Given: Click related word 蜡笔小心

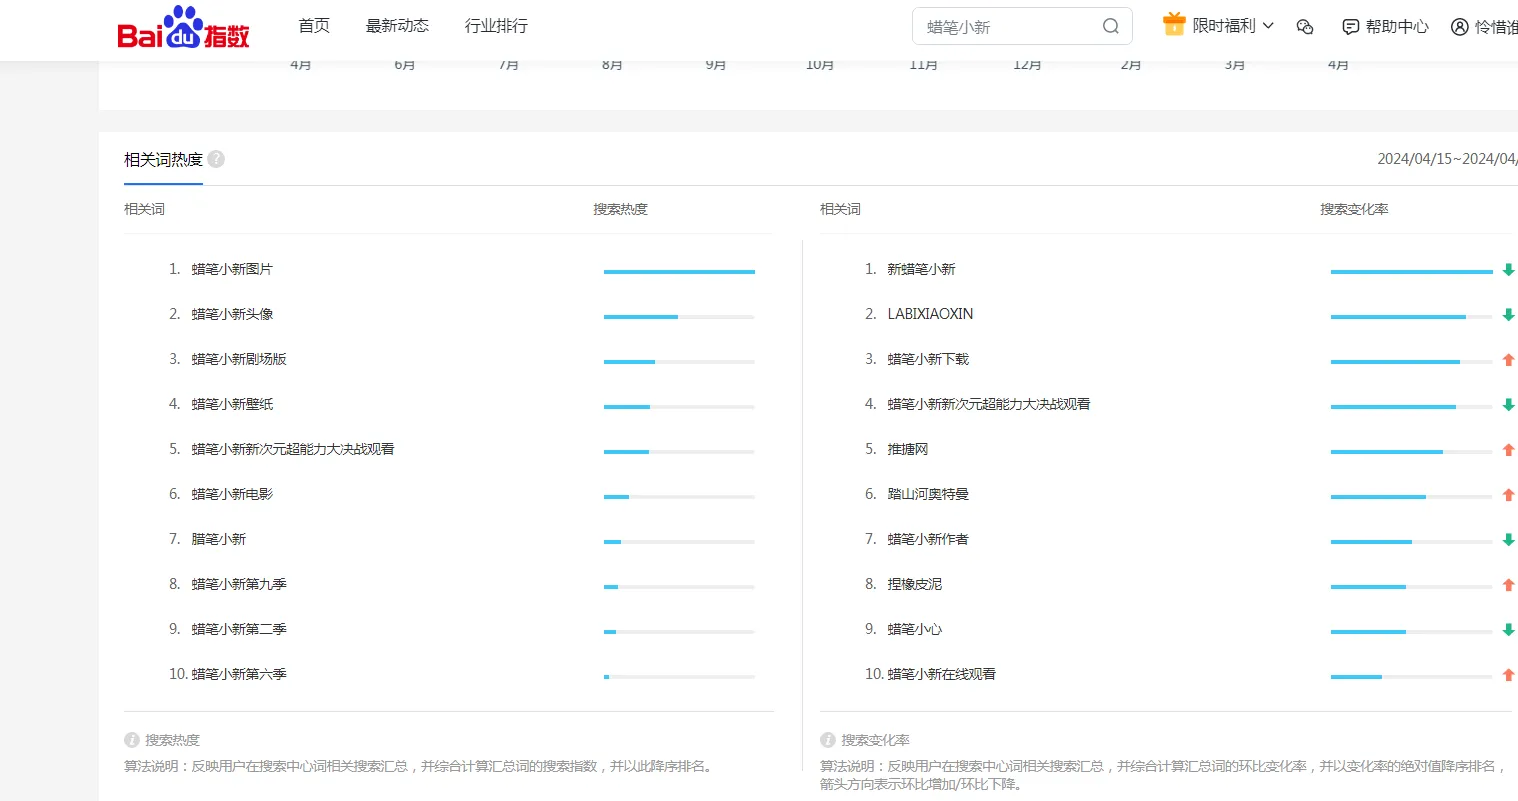Looking at the screenshot, I should pyautogui.click(x=915, y=629).
